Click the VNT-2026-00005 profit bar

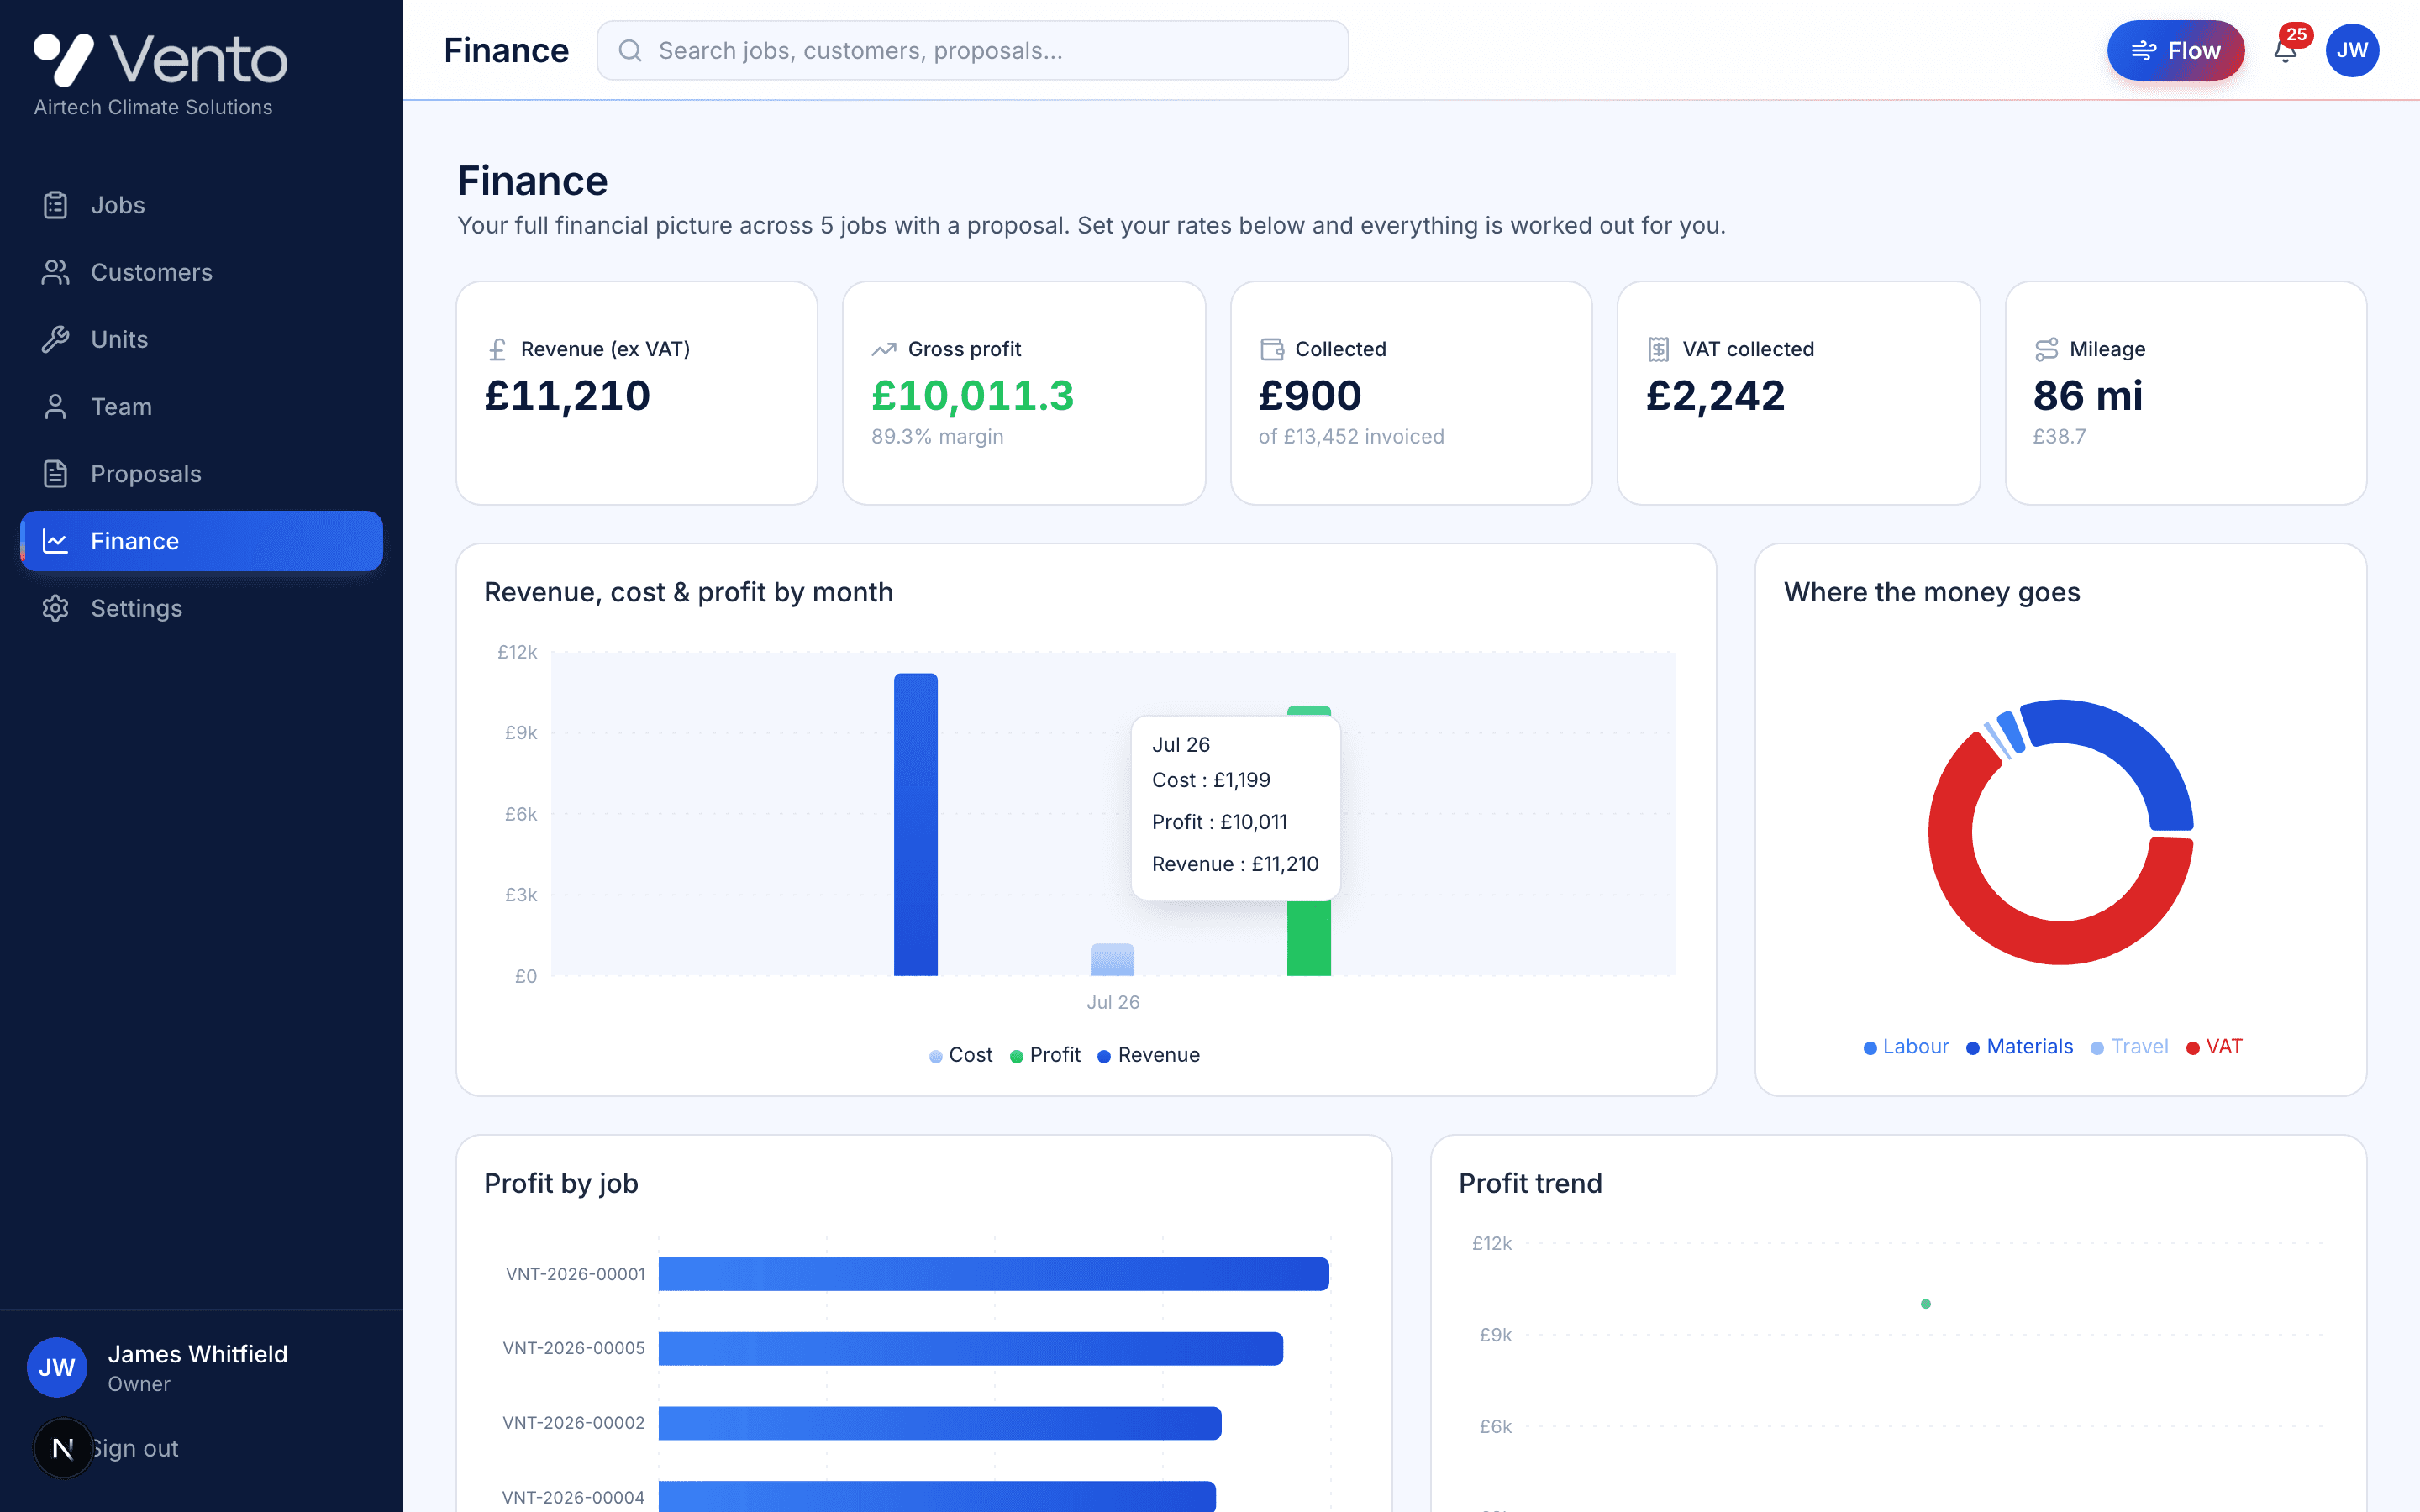(970, 1348)
